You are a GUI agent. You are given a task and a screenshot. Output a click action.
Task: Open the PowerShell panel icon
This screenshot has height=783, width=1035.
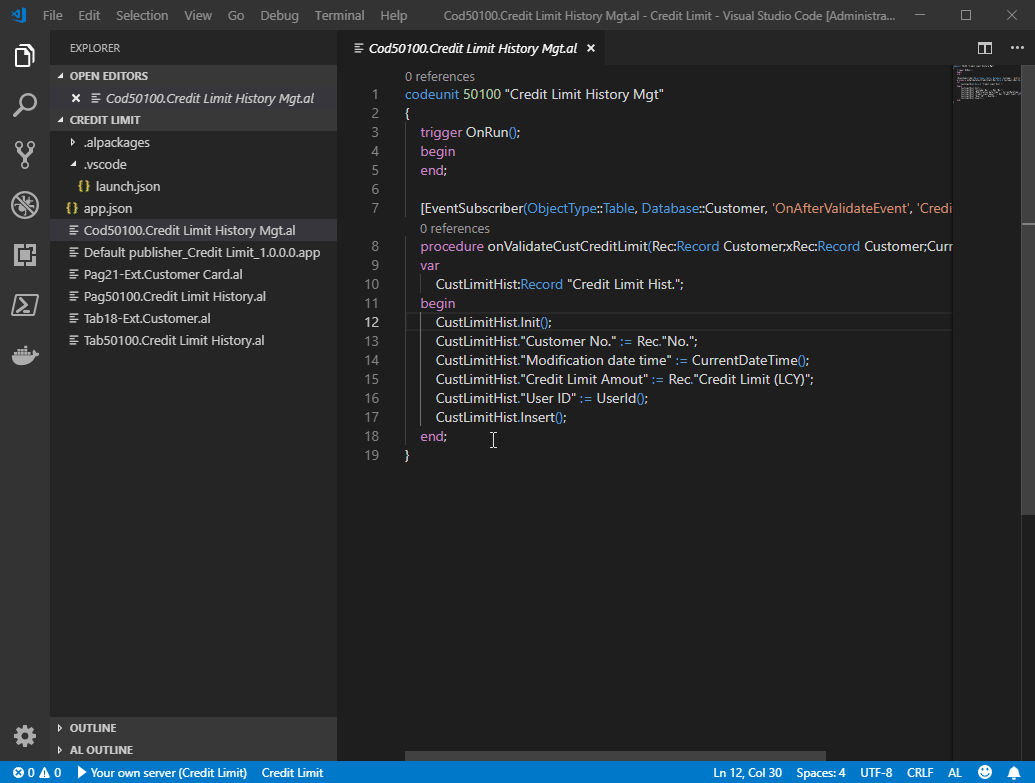point(25,305)
